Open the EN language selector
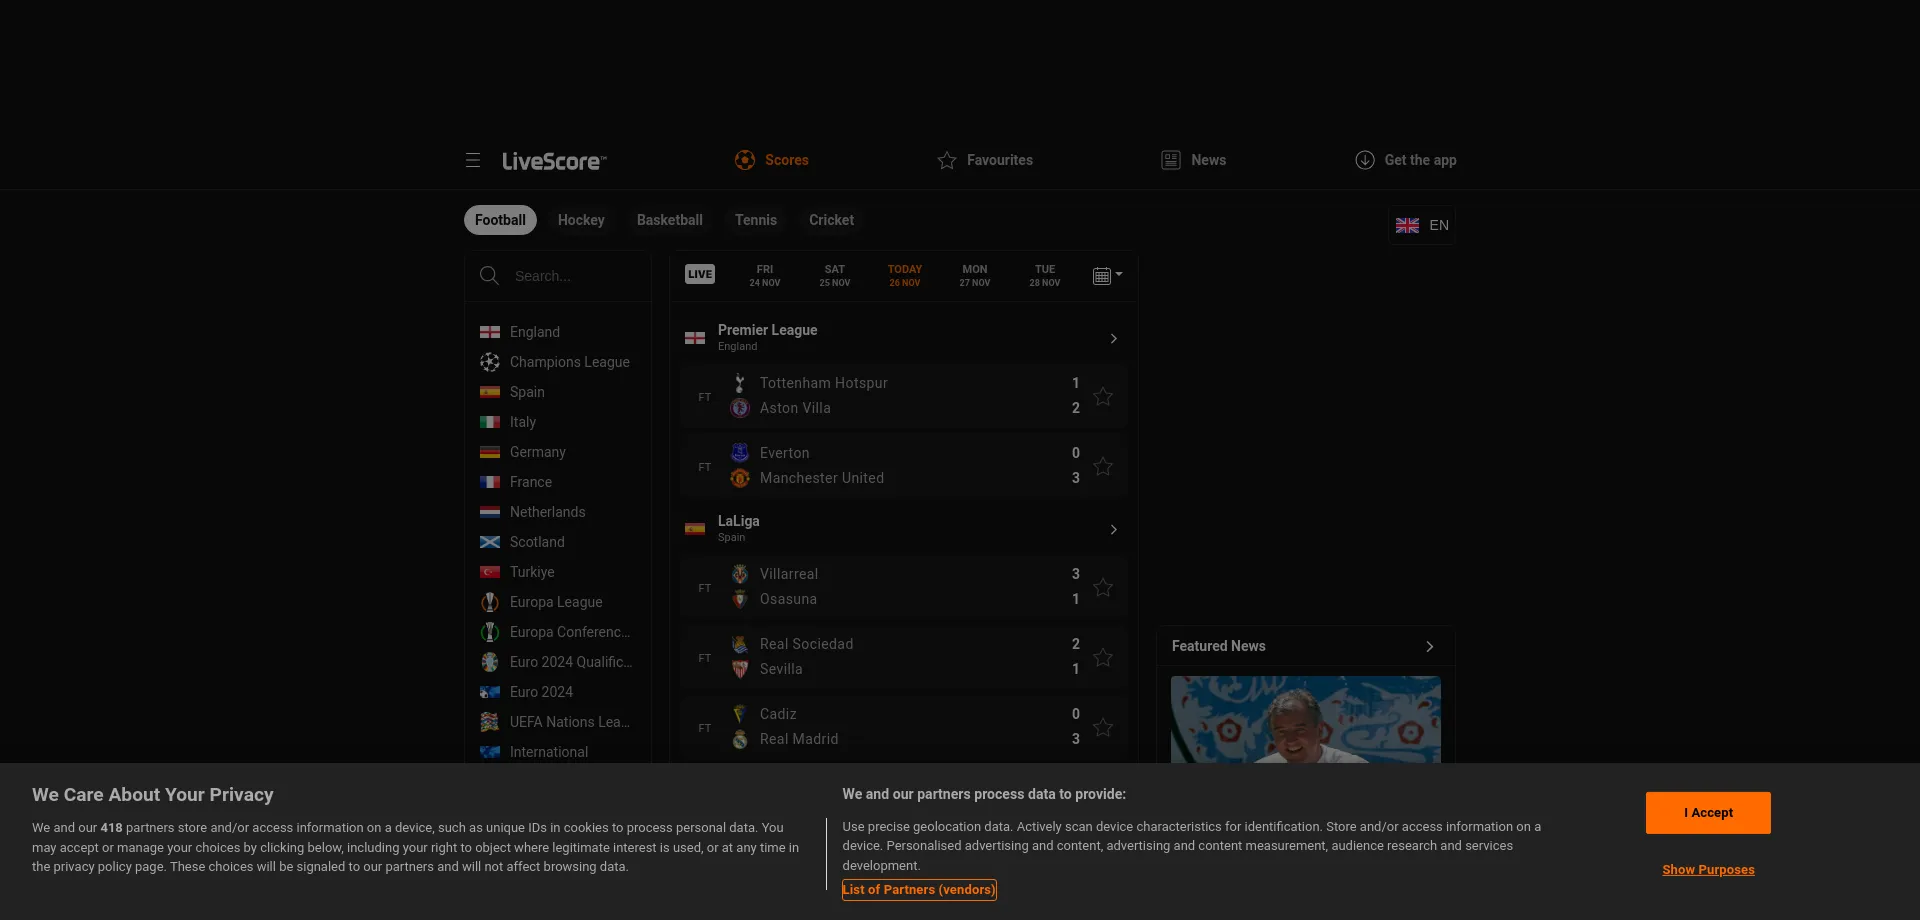The width and height of the screenshot is (1920, 920). click(x=1421, y=225)
